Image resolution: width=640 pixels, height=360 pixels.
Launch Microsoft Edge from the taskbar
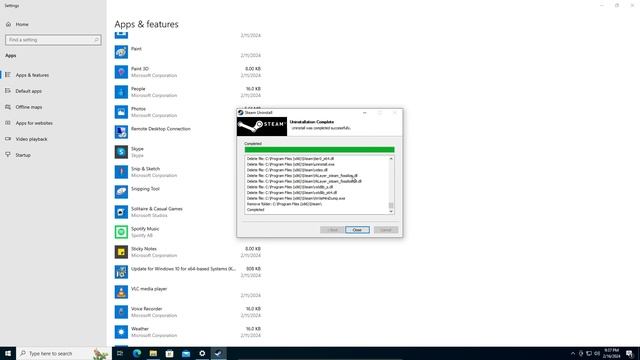(x=137, y=353)
